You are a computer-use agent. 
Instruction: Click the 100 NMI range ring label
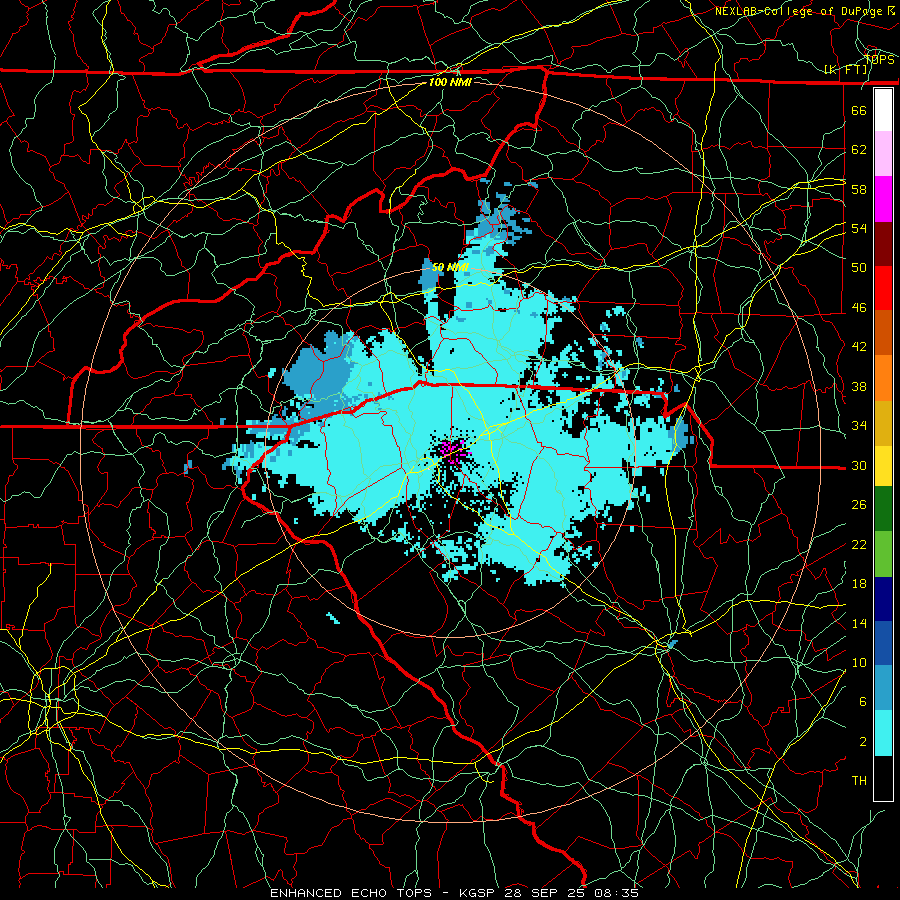click(450, 82)
